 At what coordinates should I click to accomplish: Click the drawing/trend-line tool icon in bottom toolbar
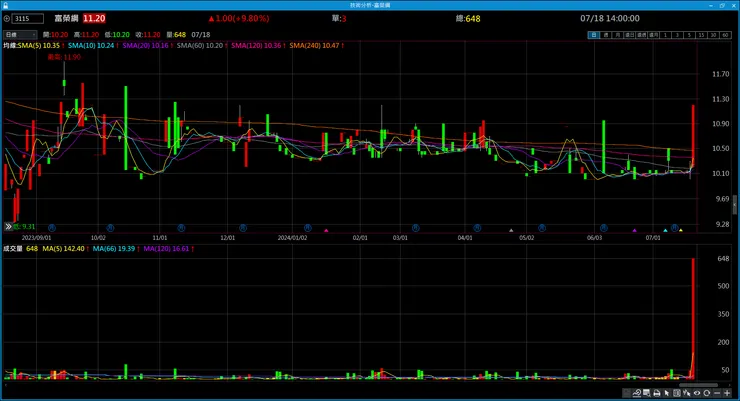[637, 393]
